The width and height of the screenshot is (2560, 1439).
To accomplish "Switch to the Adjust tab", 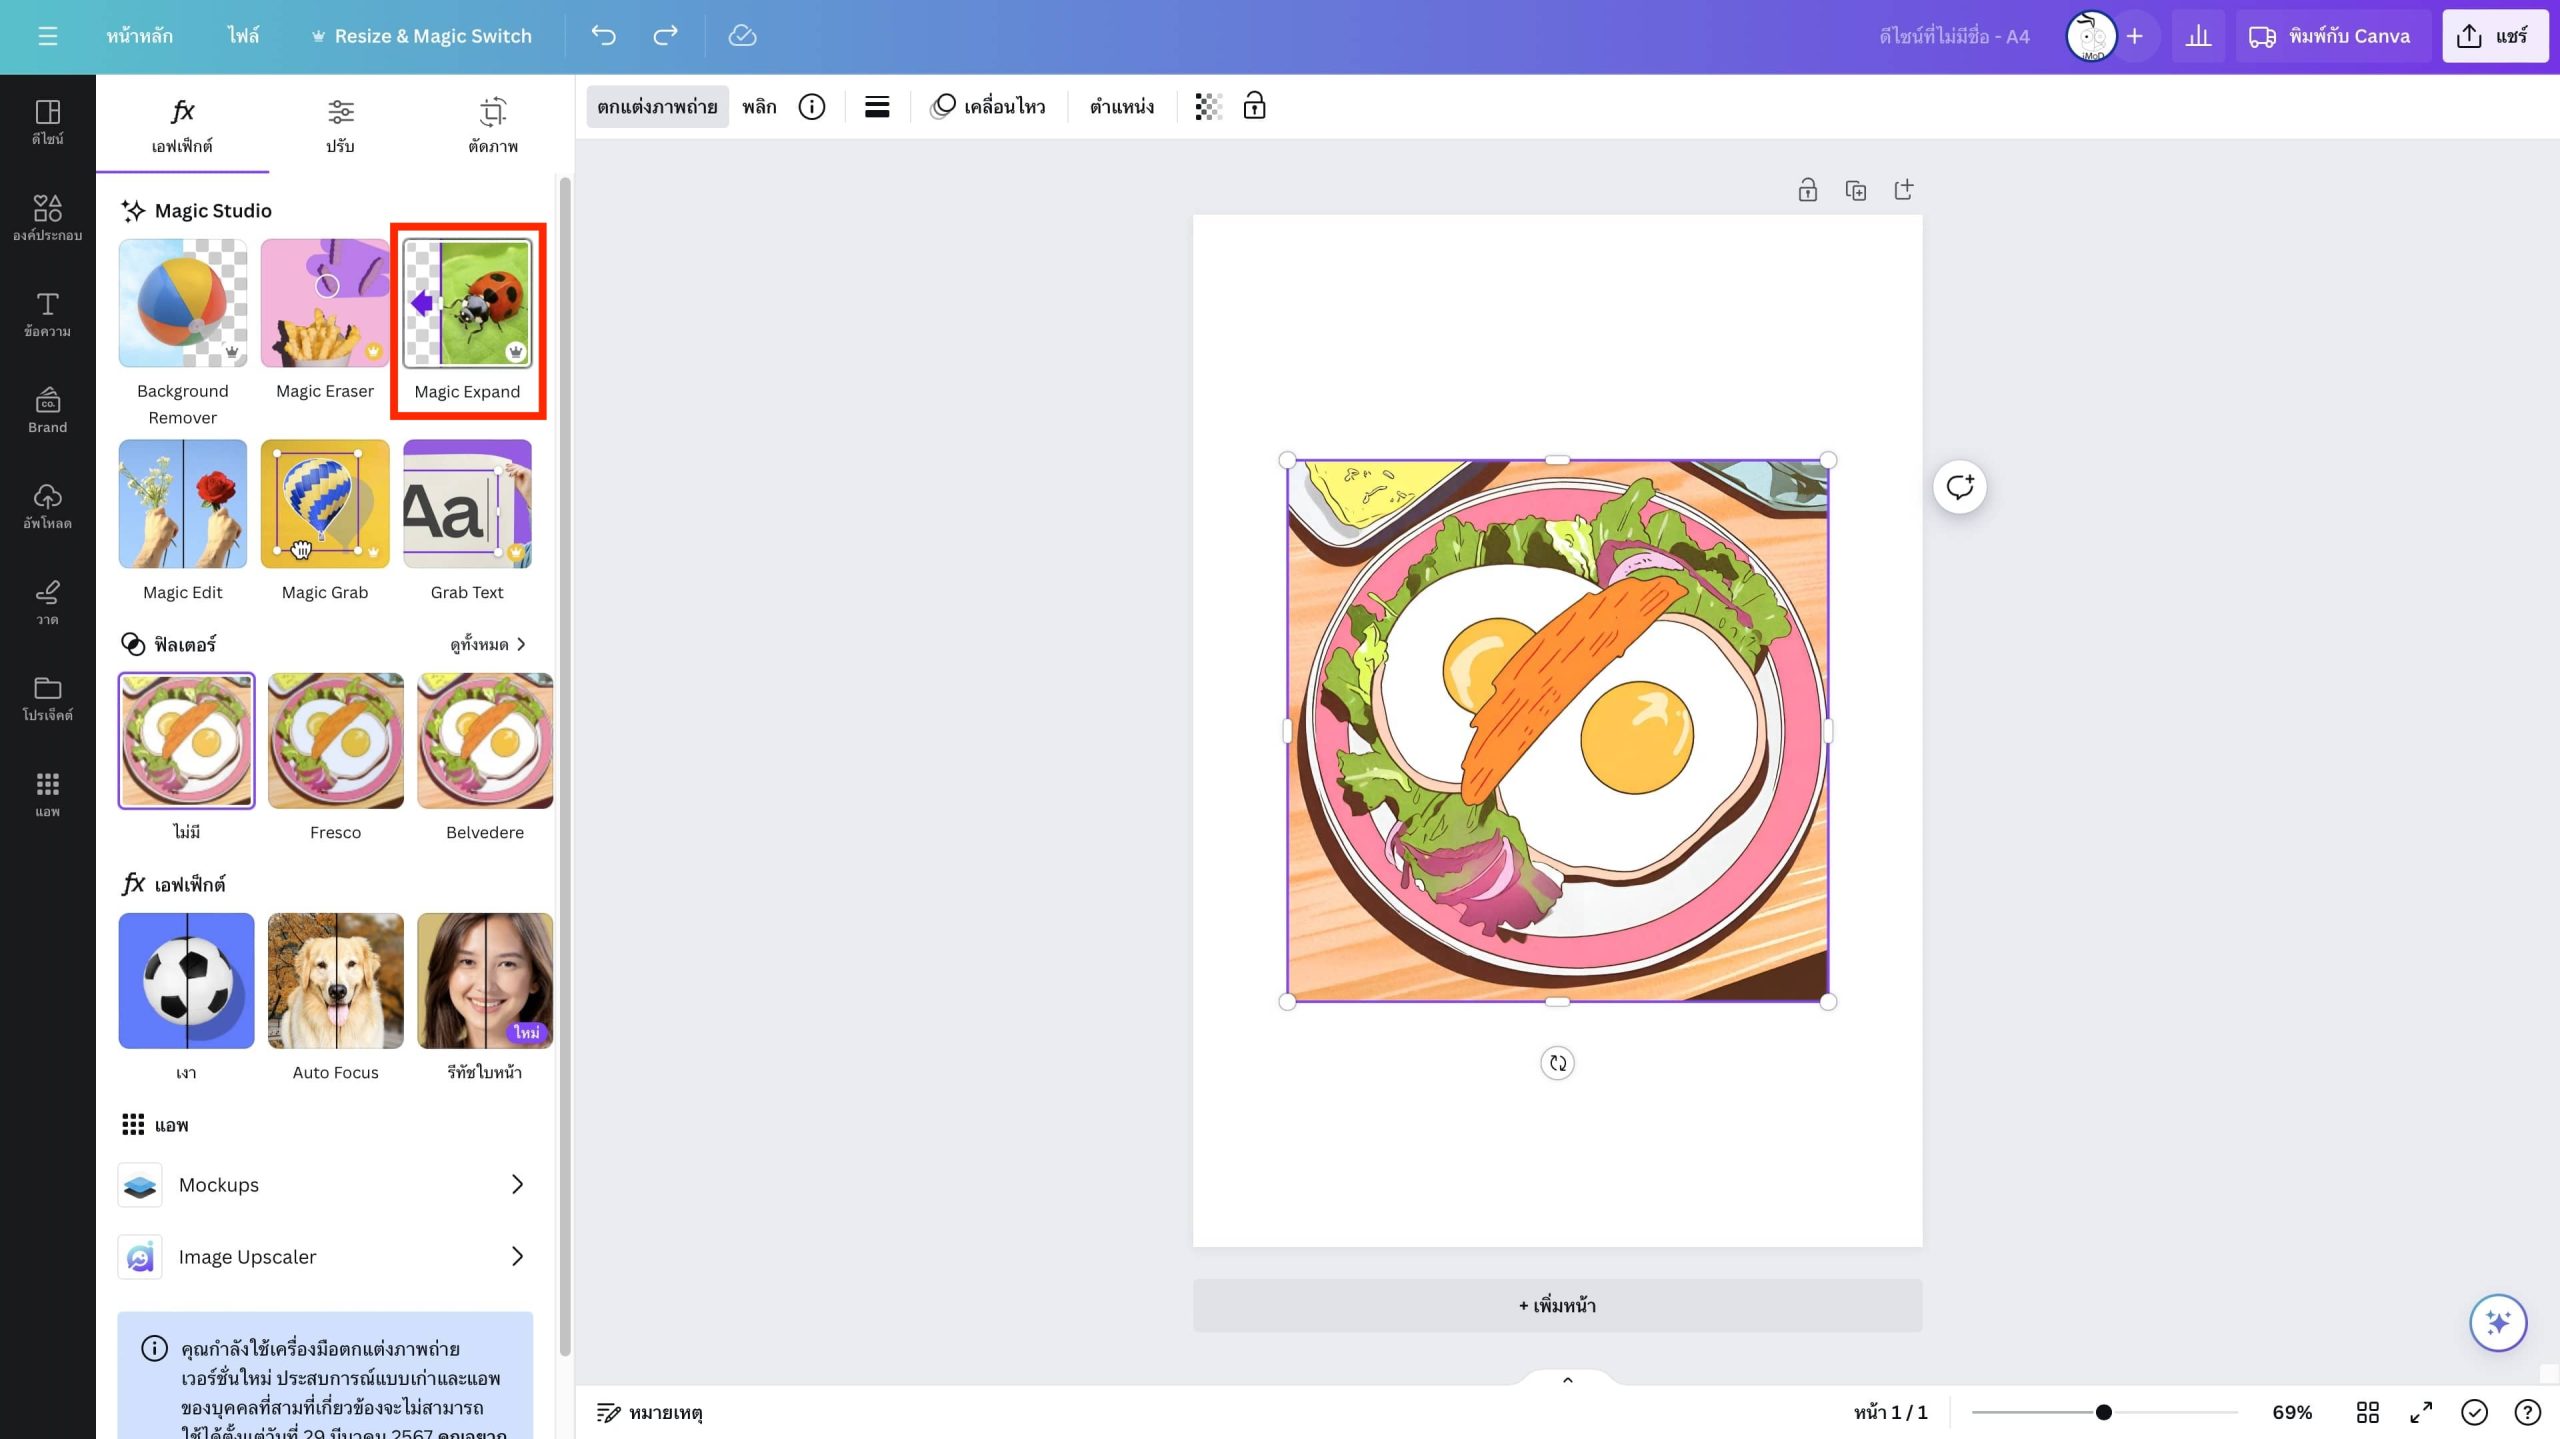I will coord(340,125).
